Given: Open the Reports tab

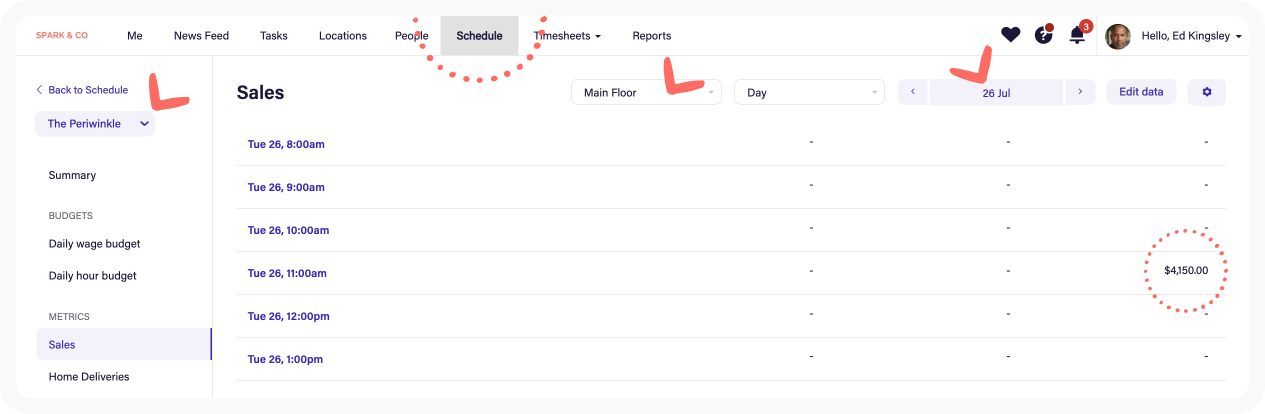Looking at the screenshot, I should tap(652, 36).
